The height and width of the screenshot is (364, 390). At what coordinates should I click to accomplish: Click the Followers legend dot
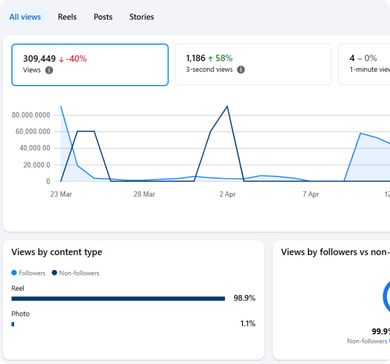pos(14,273)
